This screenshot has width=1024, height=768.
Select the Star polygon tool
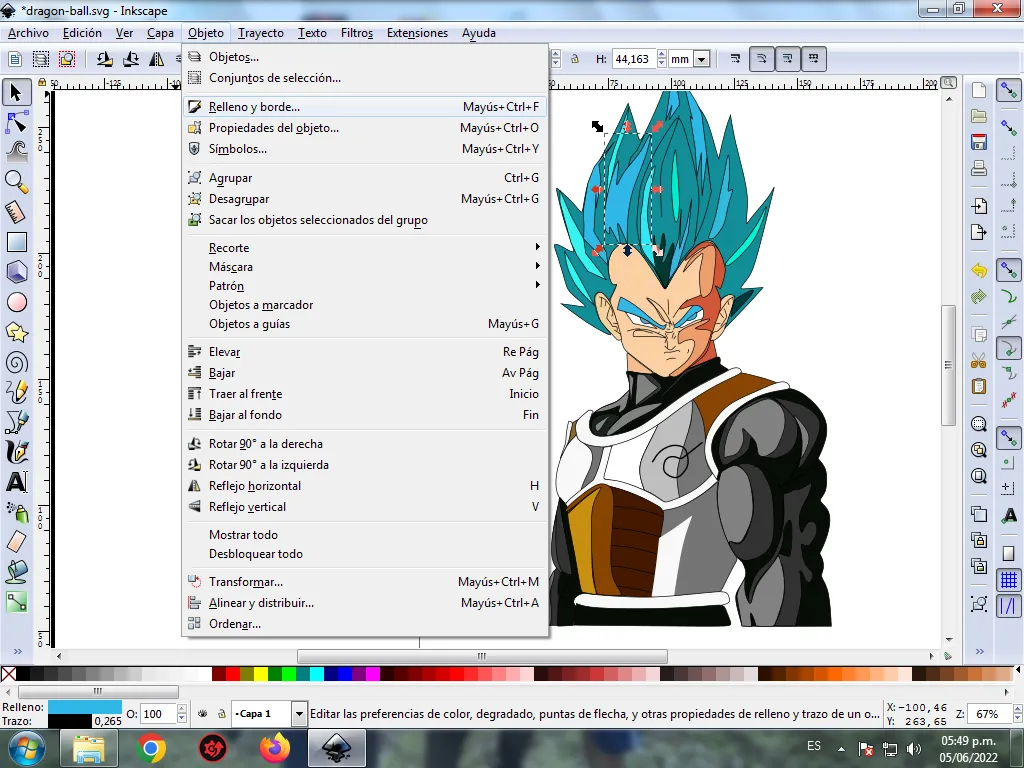16,332
